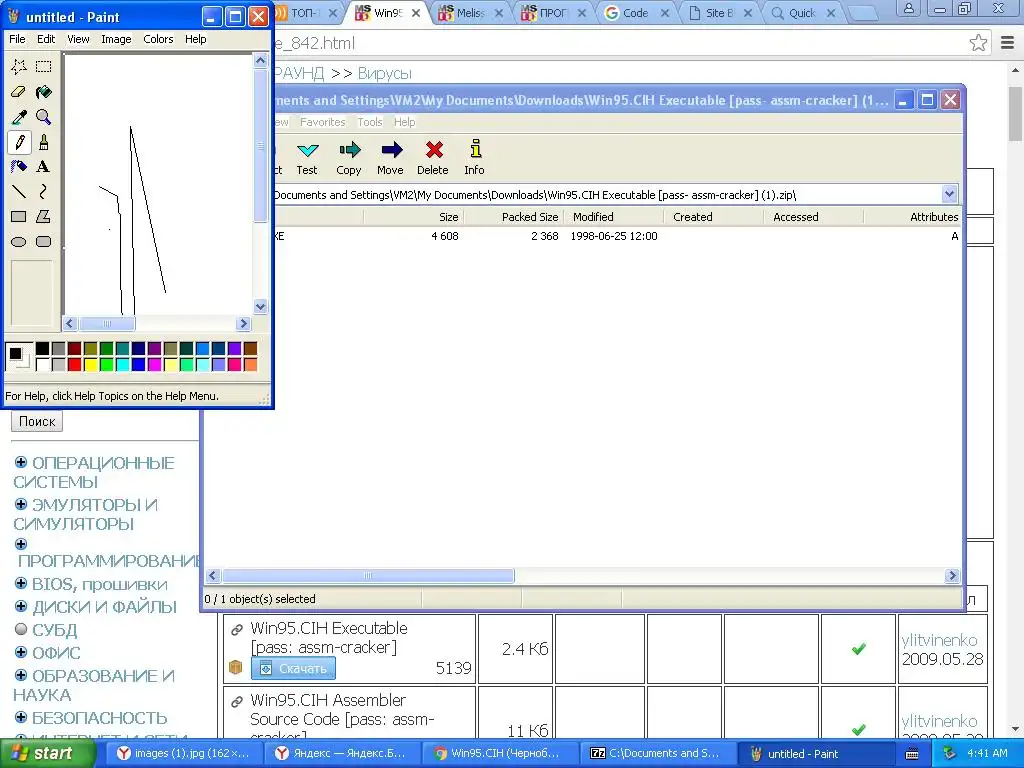Switch to the Quick browser tab
The image size is (1024, 768).
pyautogui.click(x=802, y=12)
